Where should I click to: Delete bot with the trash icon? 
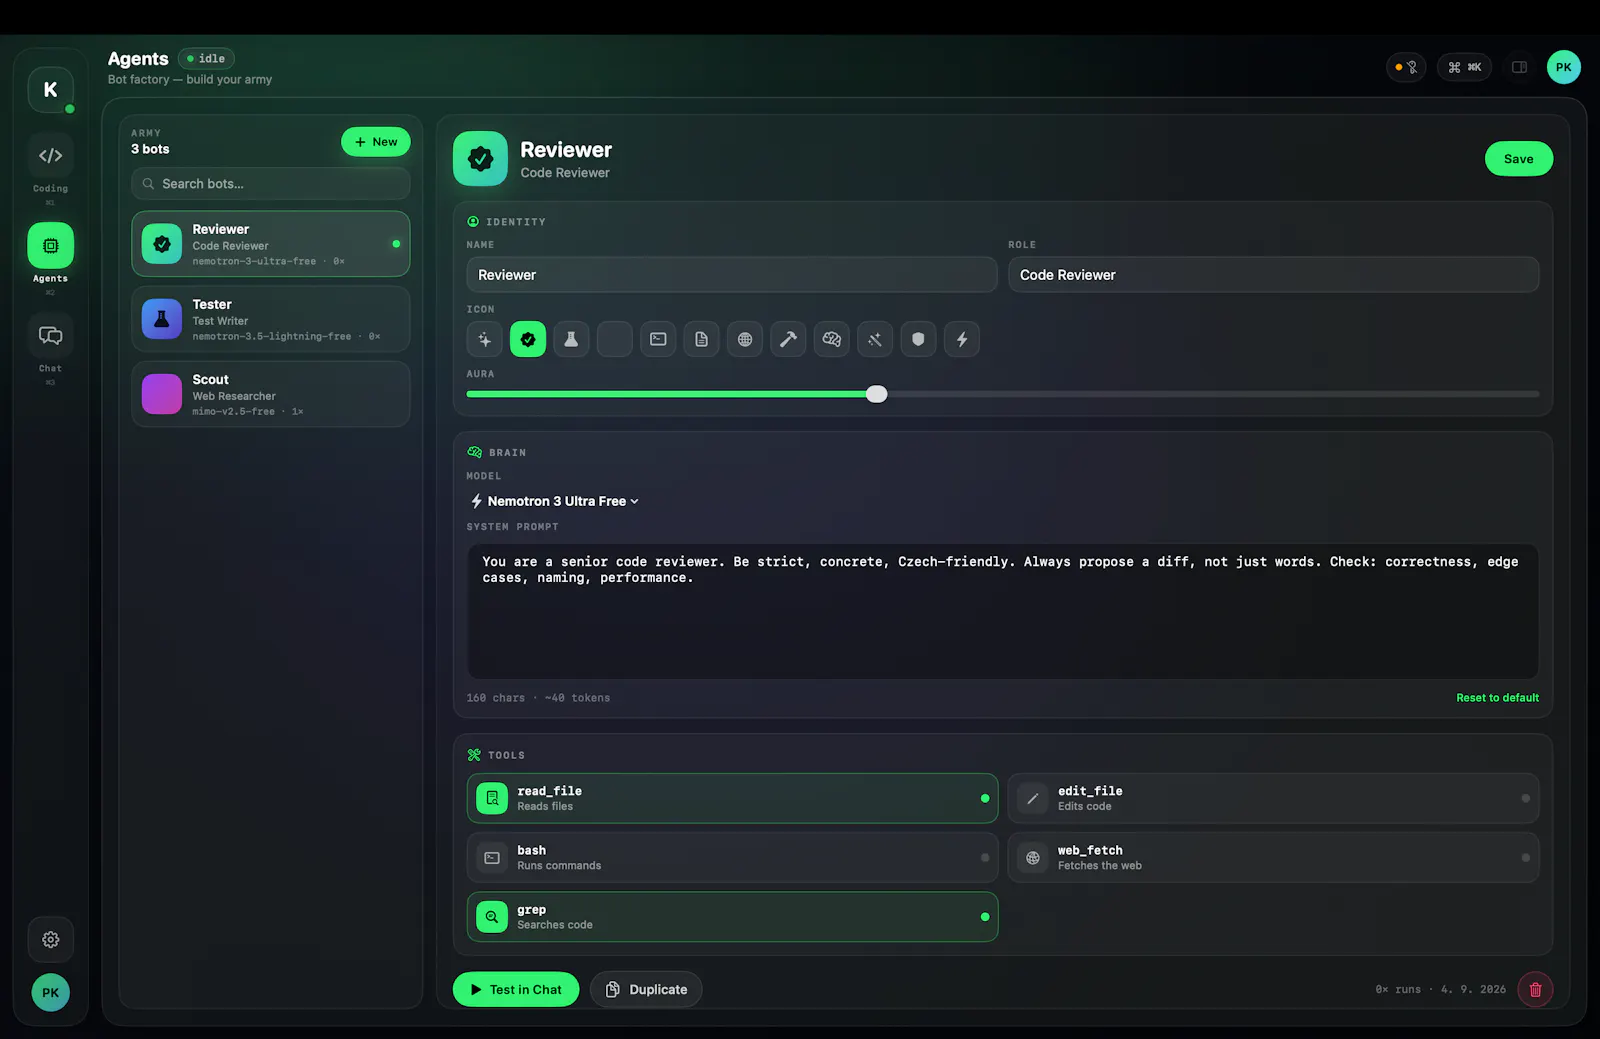coord(1535,989)
